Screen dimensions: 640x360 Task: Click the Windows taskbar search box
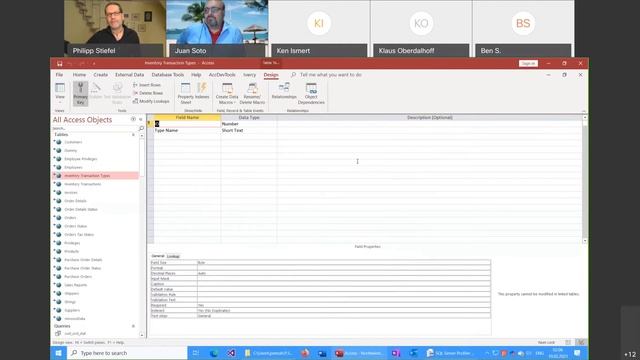coord(127,353)
